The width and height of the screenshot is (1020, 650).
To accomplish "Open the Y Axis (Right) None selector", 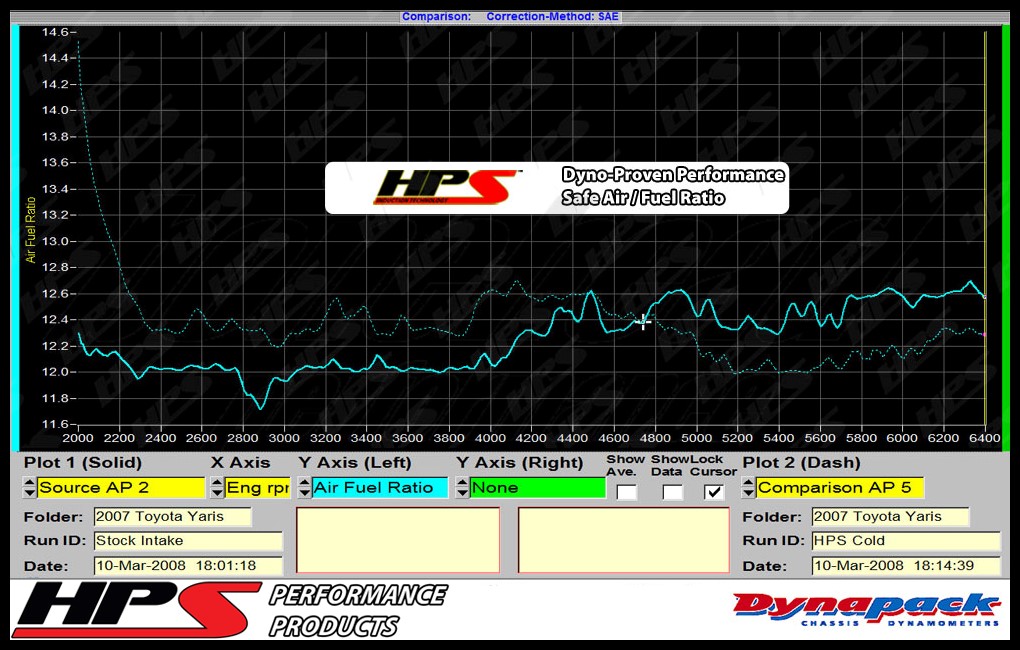I will pos(537,487).
